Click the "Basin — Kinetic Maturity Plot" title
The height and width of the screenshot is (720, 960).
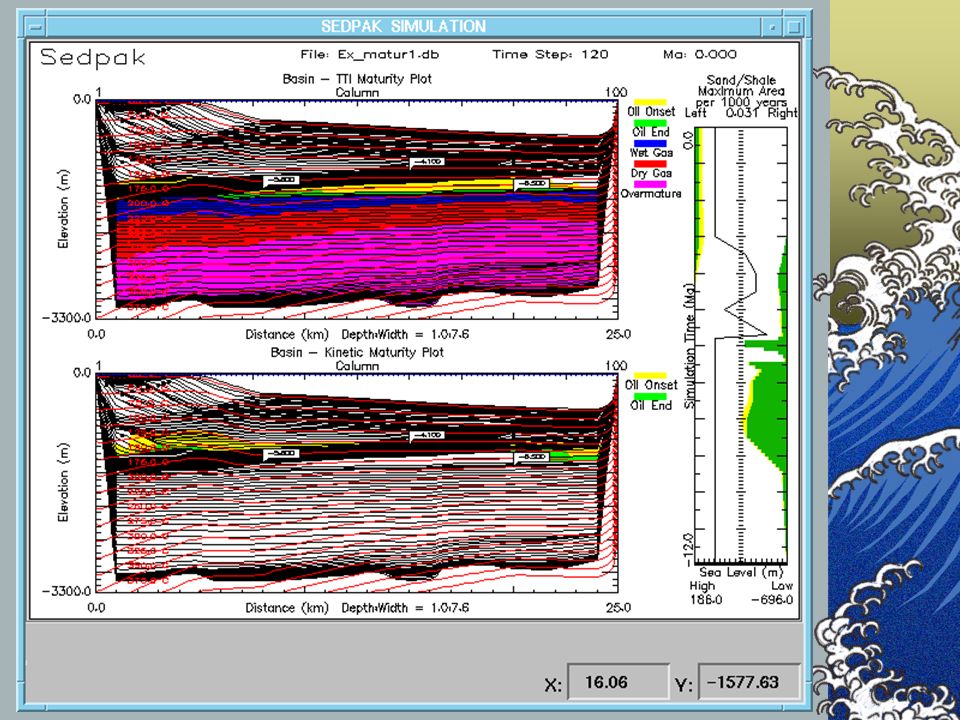click(x=357, y=353)
